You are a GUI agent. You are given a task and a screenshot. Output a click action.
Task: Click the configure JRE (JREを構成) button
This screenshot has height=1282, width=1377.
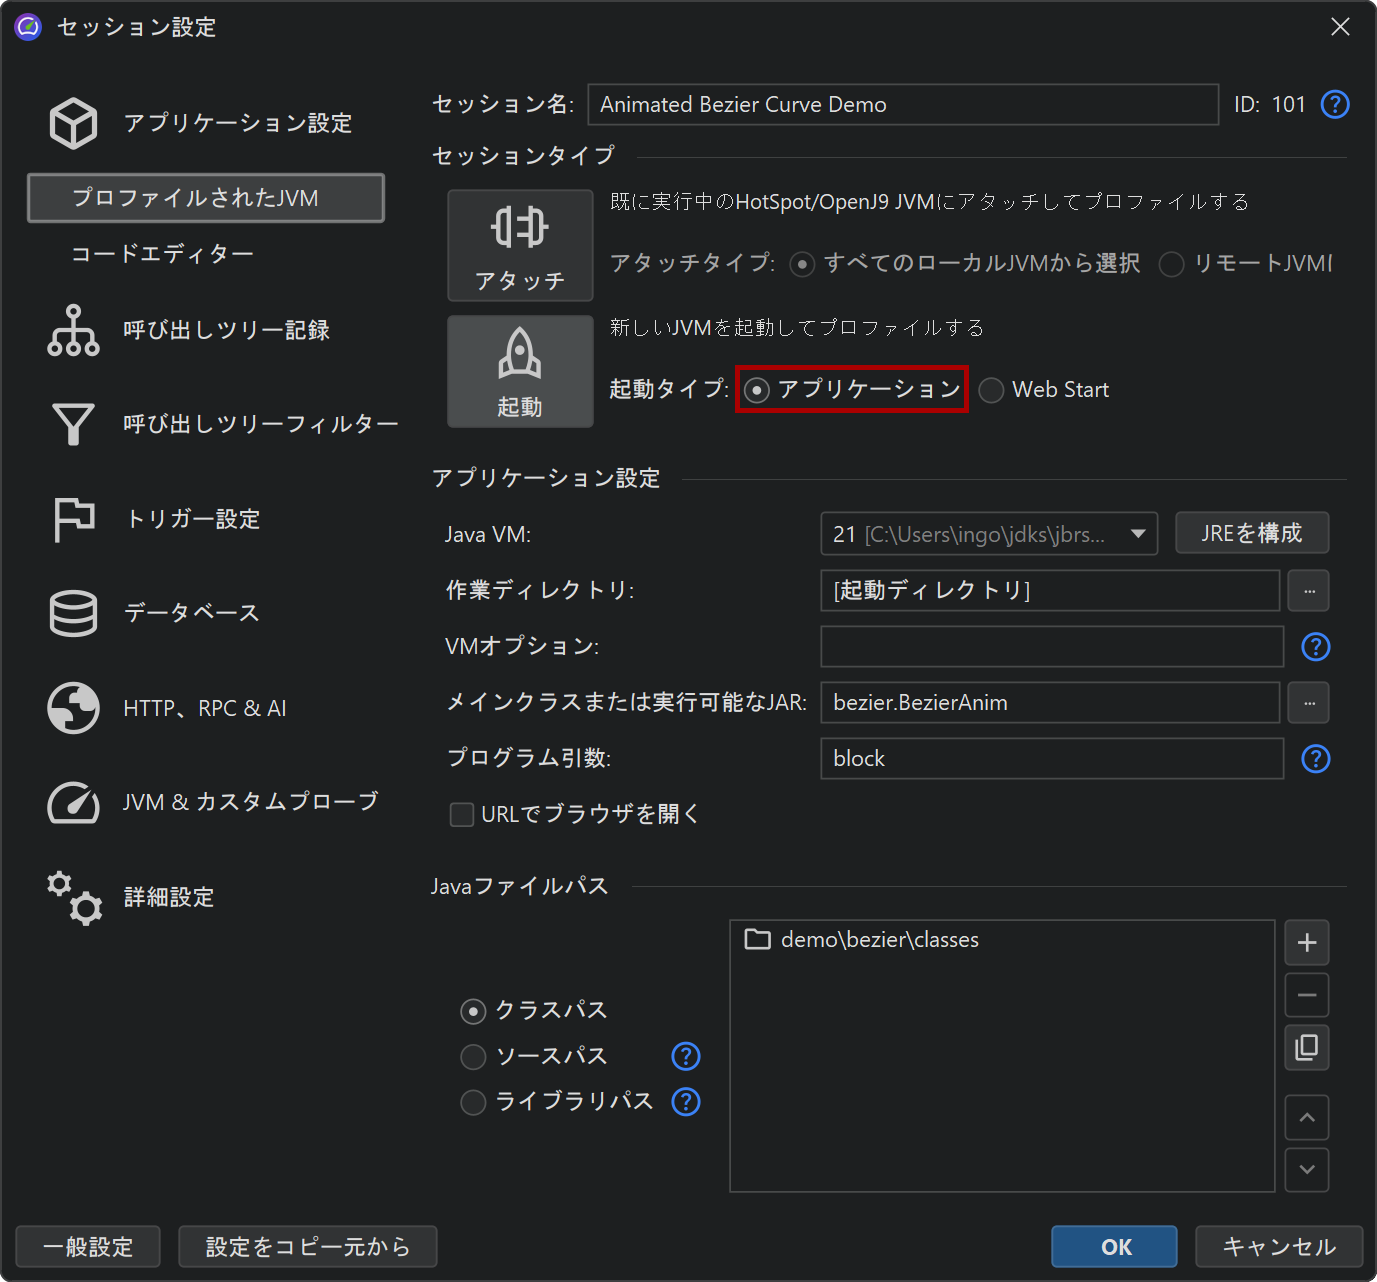pos(1251,533)
